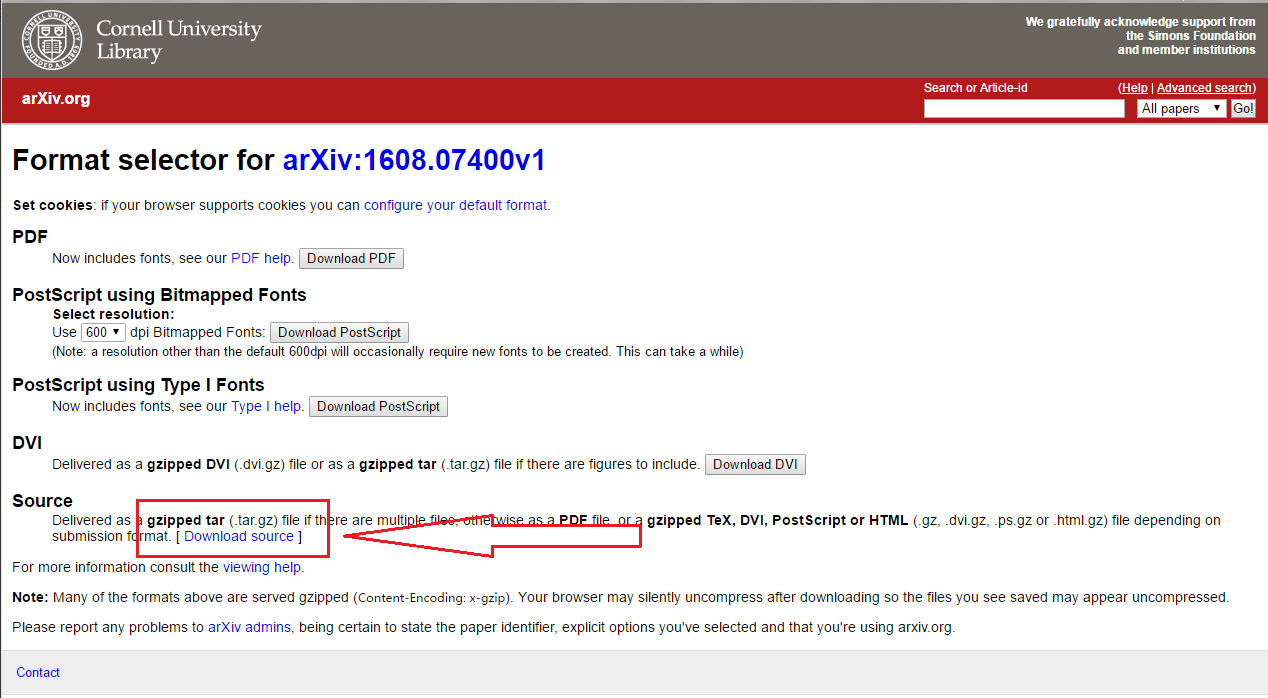Expand the 600 dpi resolution dropdown
The width and height of the screenshot is (1268, 698).
103,332
